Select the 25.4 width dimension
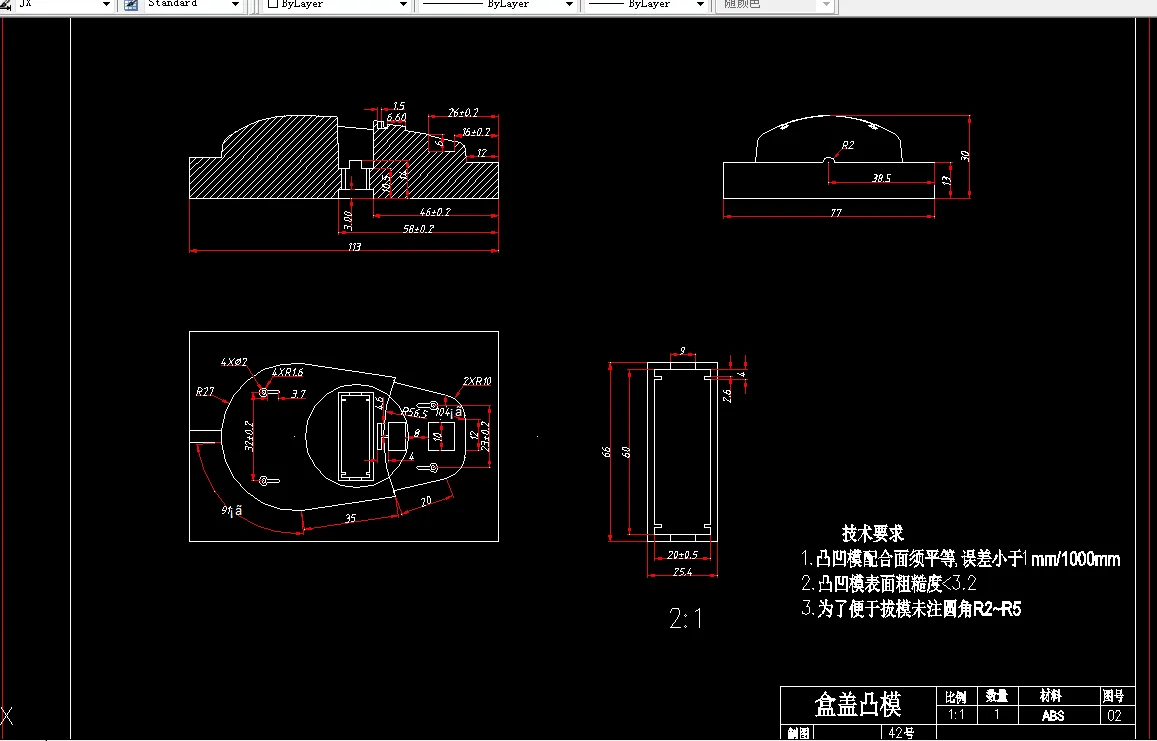The height and width of the screenshot is (741, 1157). pyautogui.click(x=683, y=572)
